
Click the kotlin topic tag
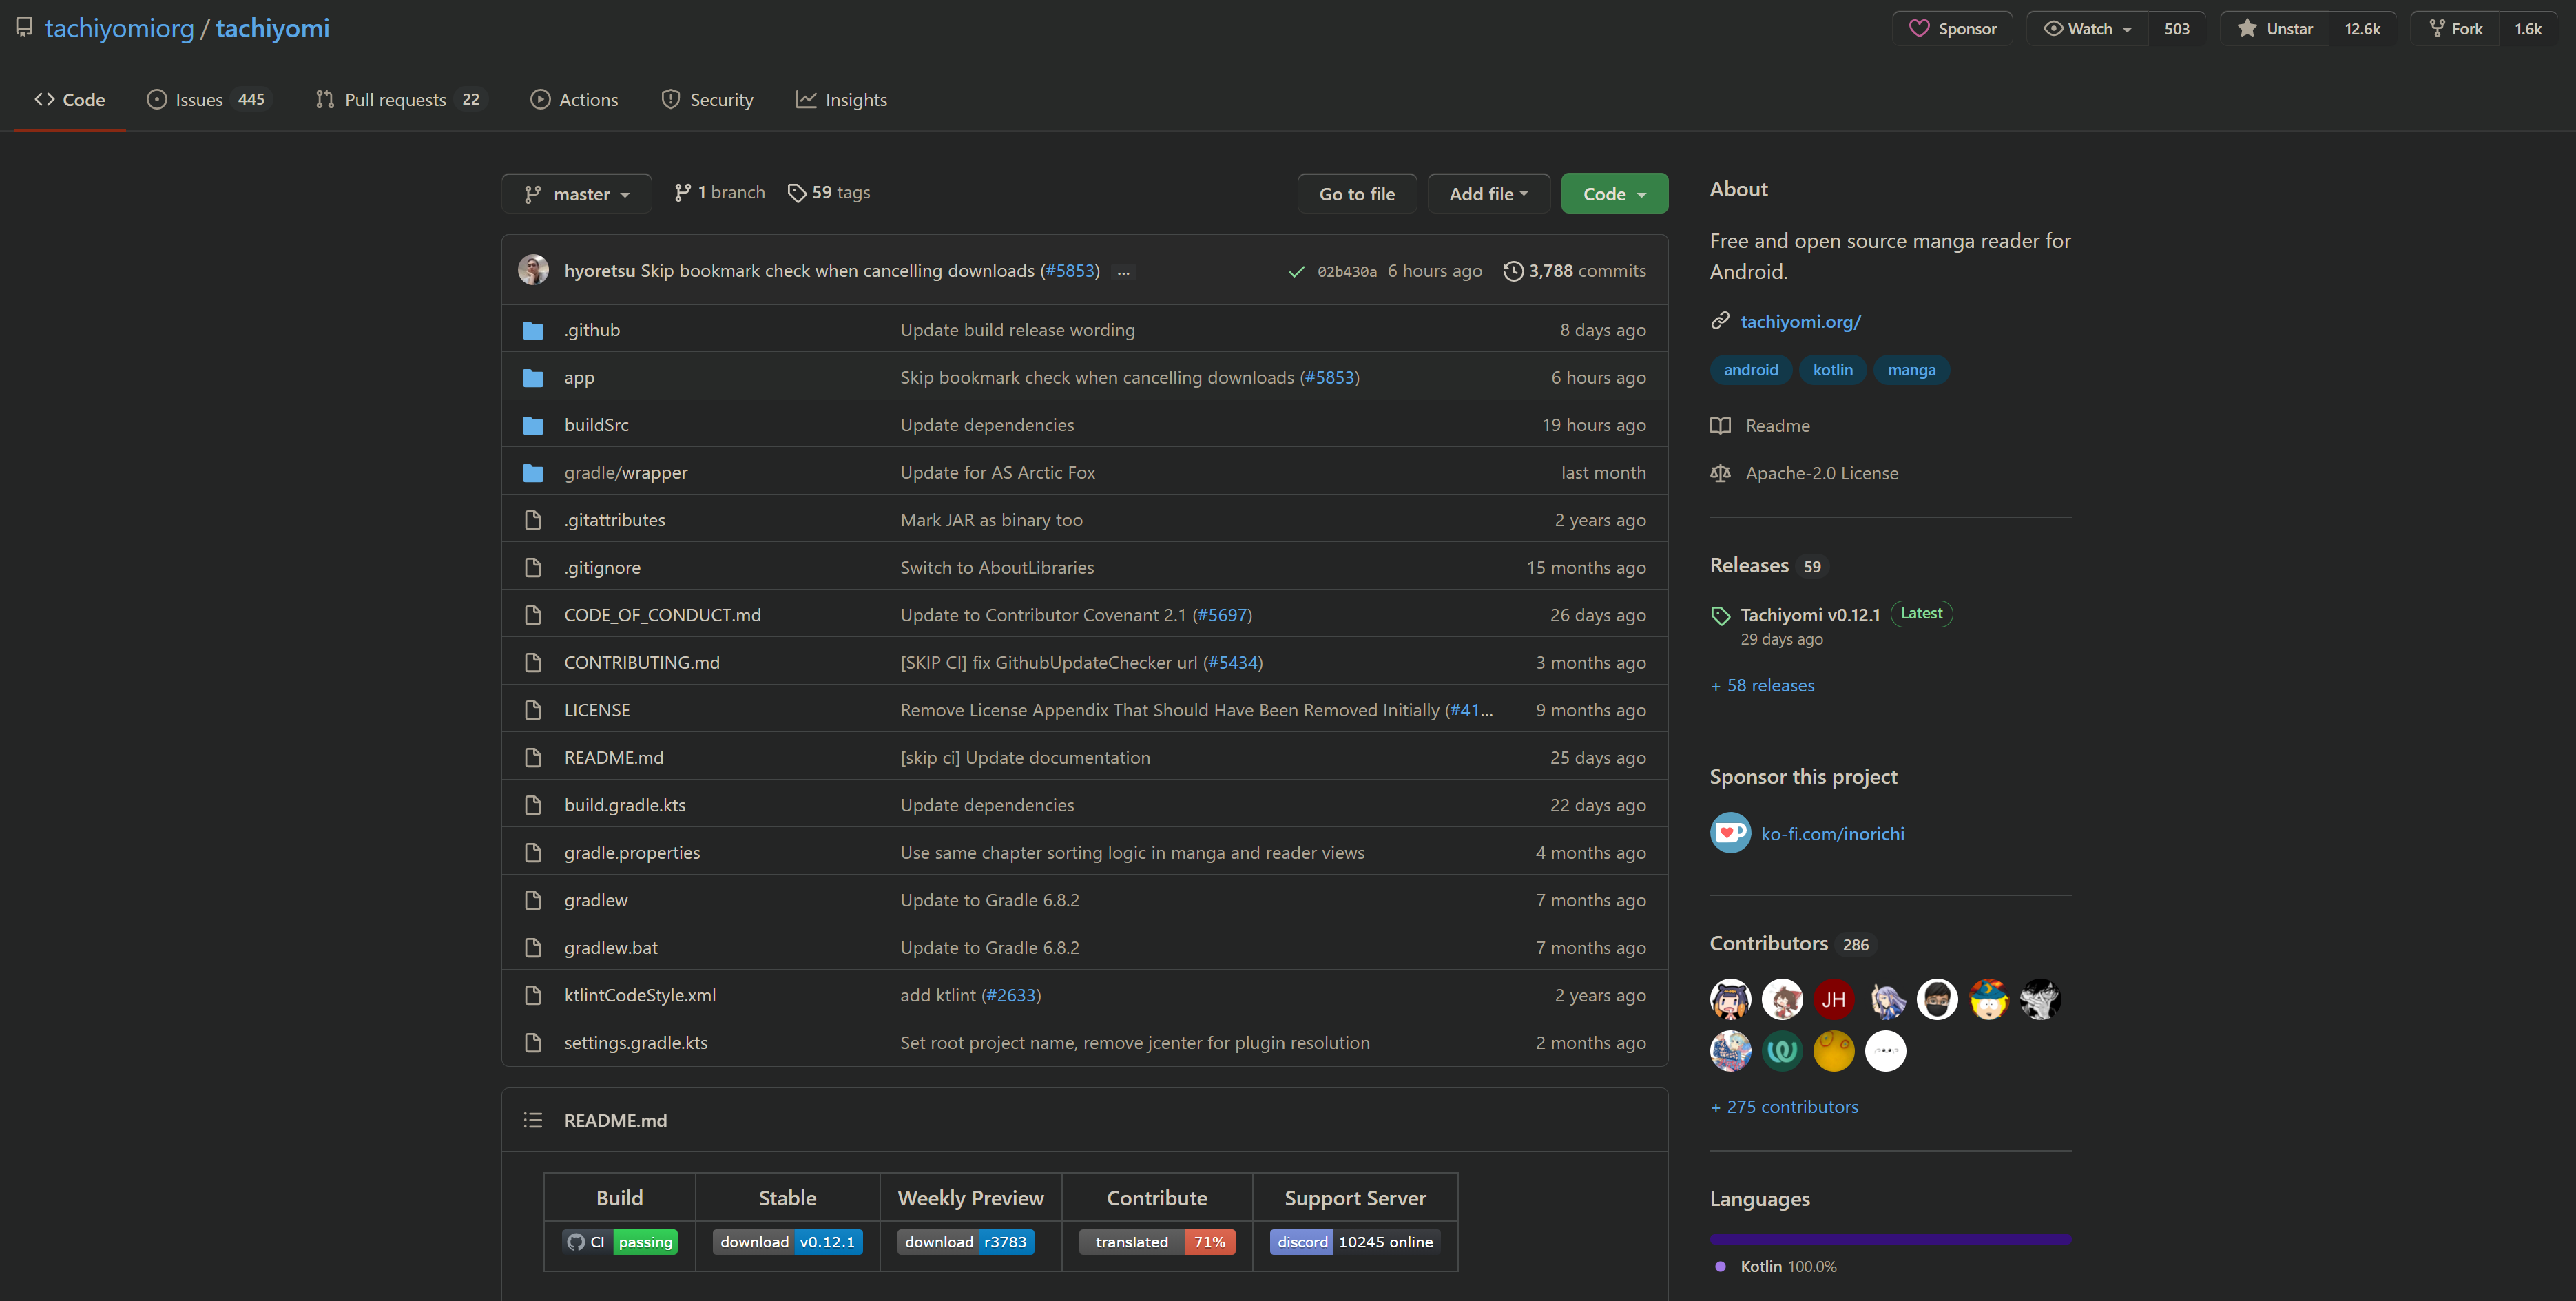1832,370
